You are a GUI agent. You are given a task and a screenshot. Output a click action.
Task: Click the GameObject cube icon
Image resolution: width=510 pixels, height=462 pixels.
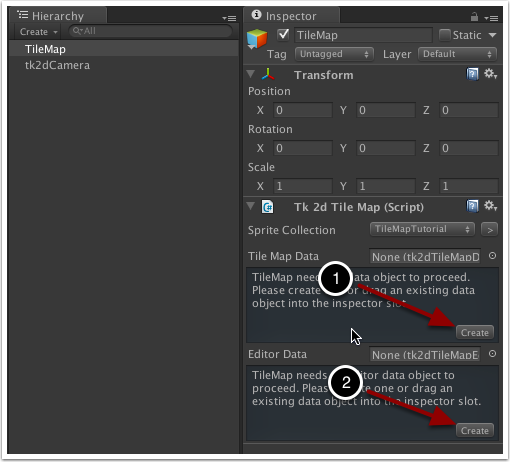tap(257, 39)
